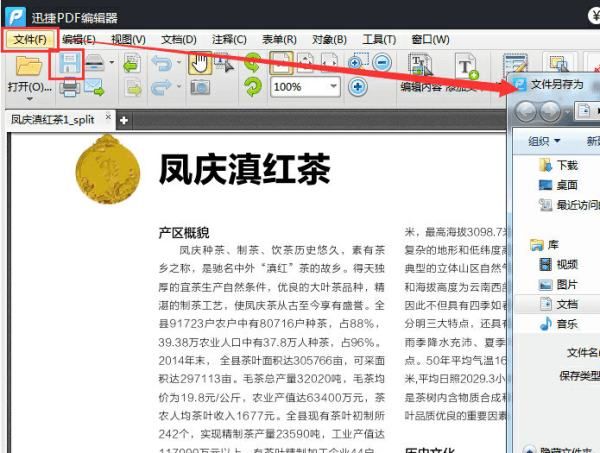Click the gold medal image in document
The image size is (600, 453).
(x=108, y=169)
